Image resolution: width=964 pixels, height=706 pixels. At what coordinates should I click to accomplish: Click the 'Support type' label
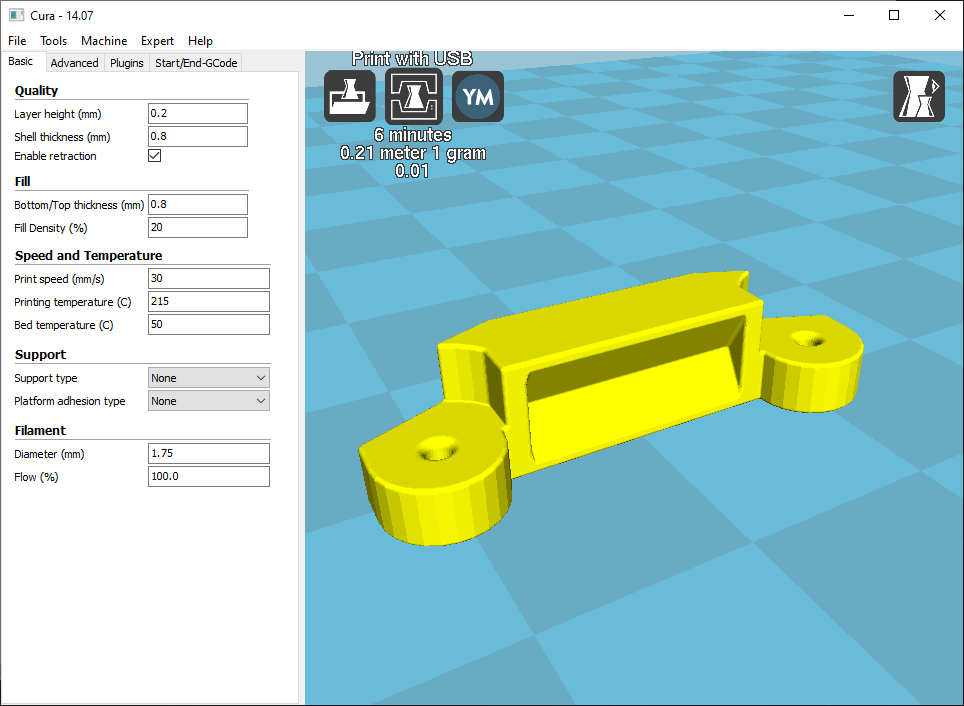tap(45, 378)
